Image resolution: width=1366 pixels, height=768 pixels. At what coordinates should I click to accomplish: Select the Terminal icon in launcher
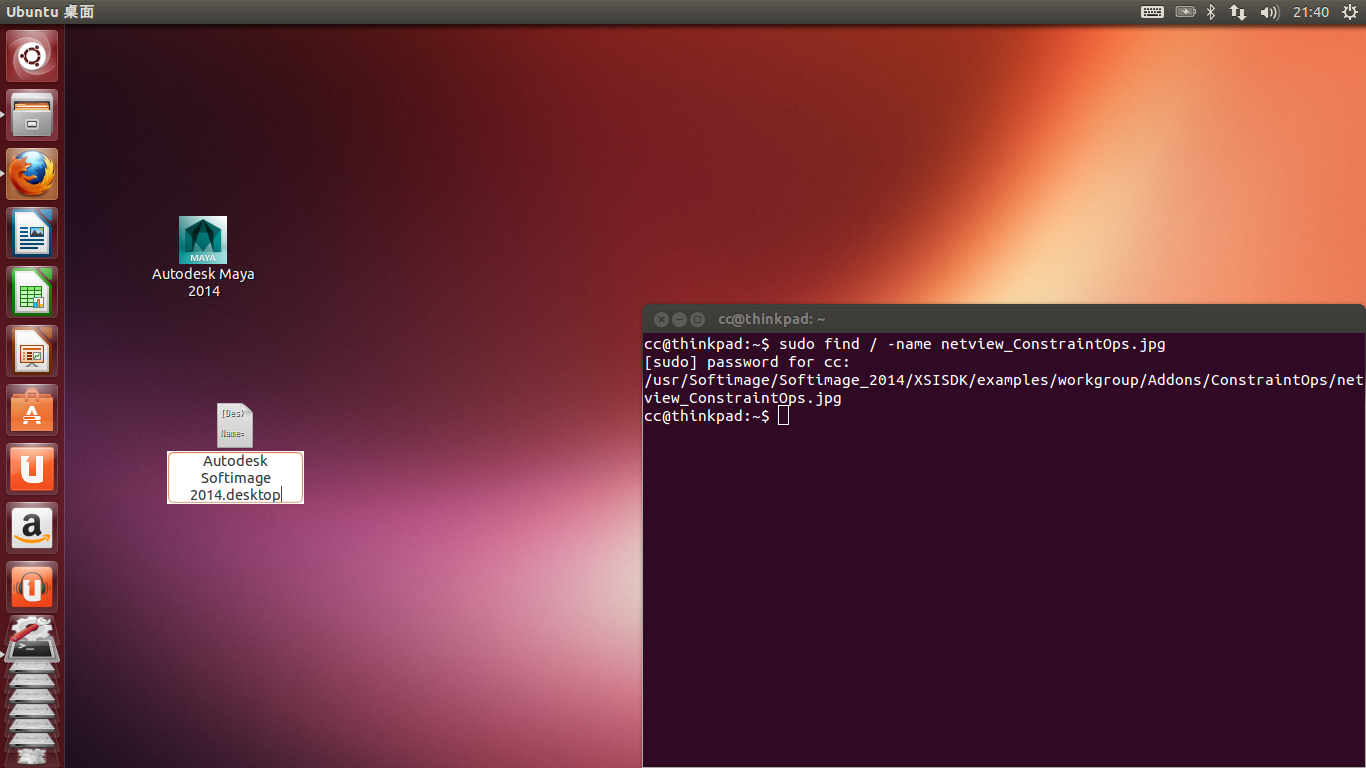pos(32,651)
